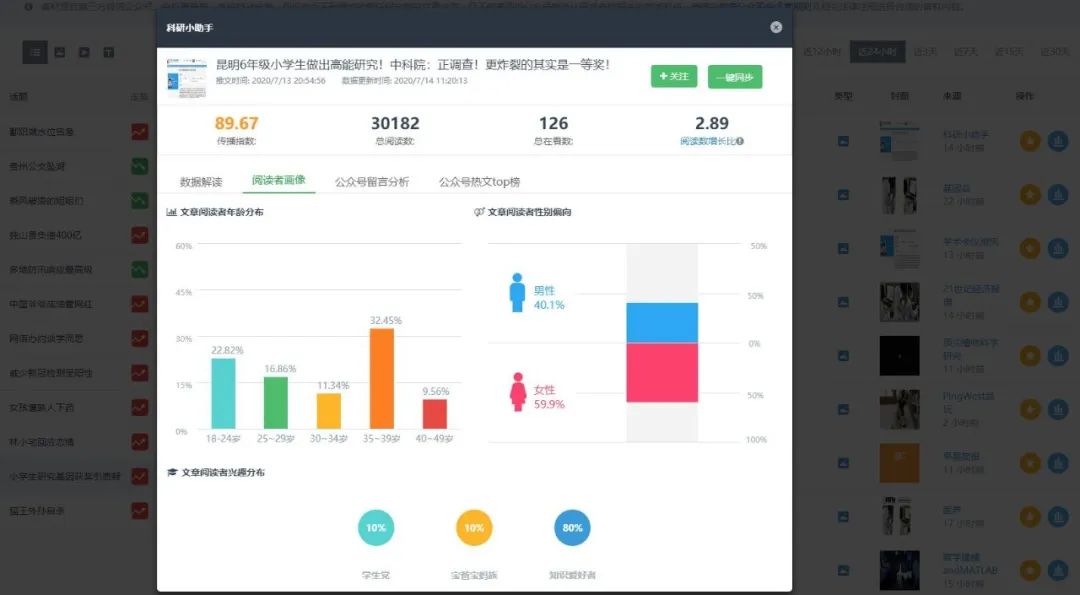The width and height of the screenshot is (1080, 595).
Task: Select the 近3天 time filter
Action: pos(925,52)
